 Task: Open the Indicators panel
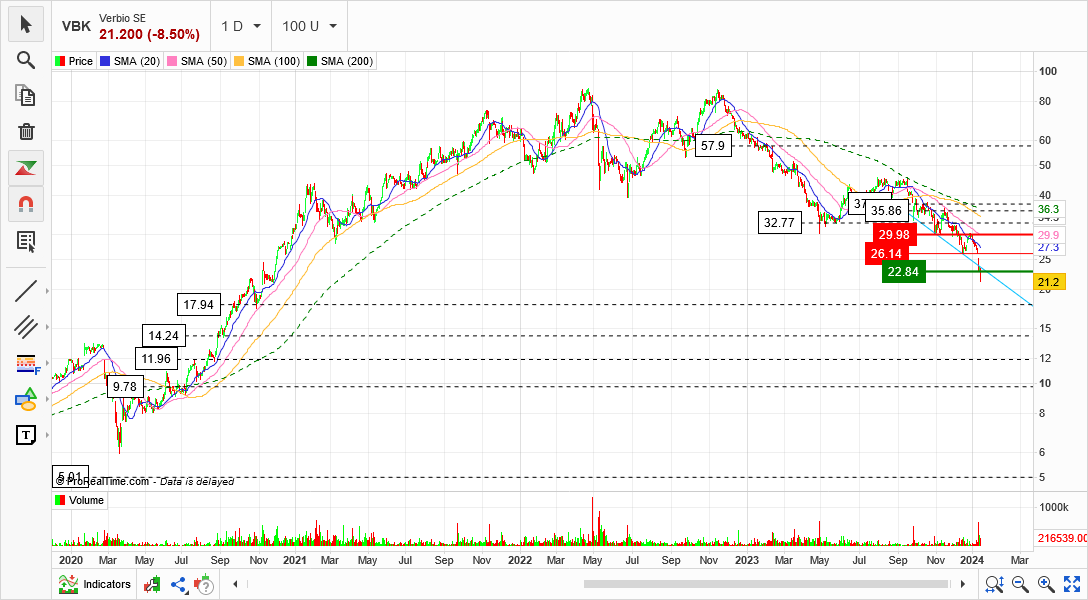[95, 584]
